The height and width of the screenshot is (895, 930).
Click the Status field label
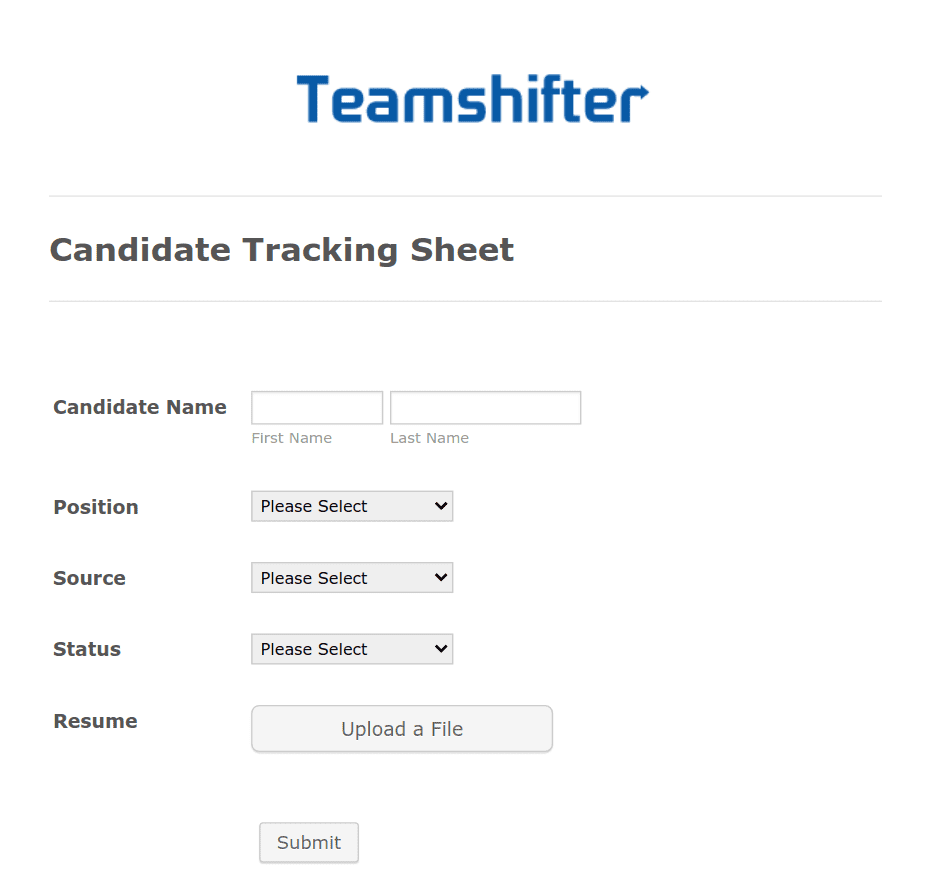(86, 649)
